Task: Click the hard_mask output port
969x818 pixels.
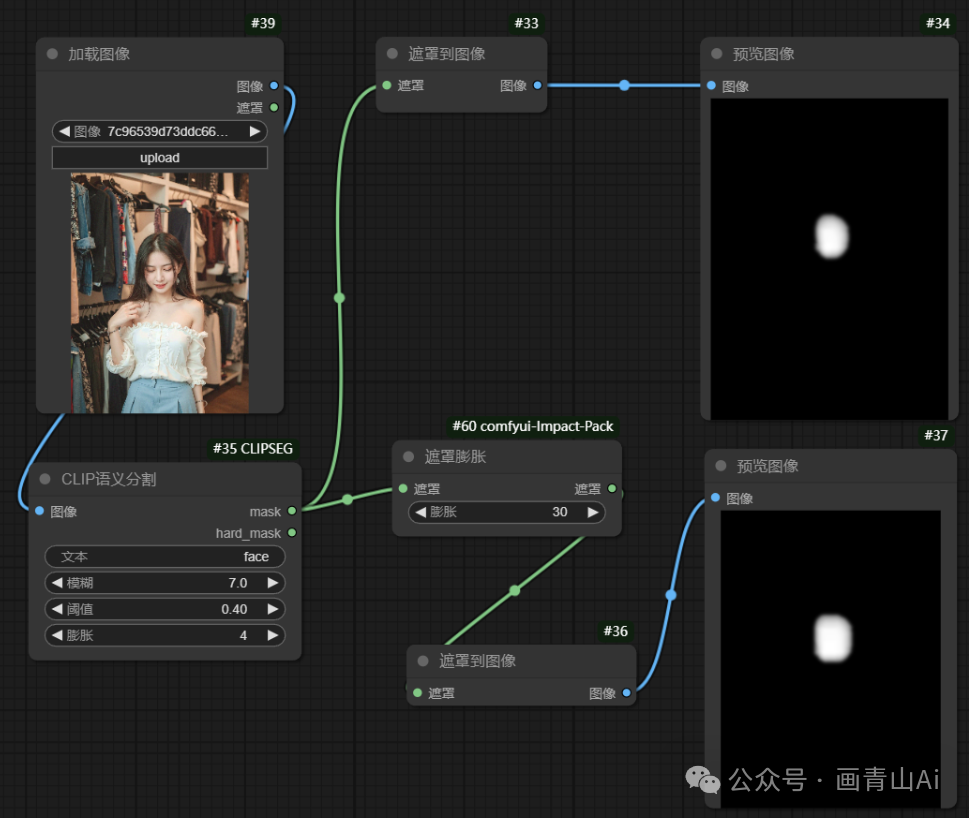Action: [292, 533]
